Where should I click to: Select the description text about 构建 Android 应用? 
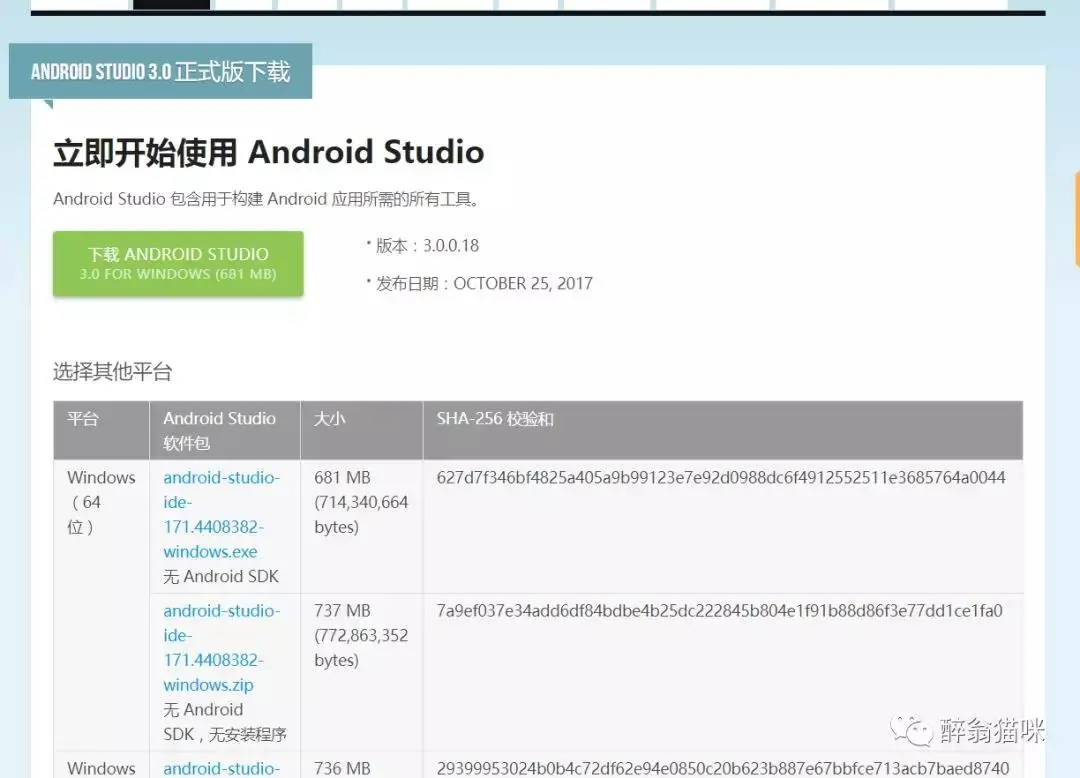point(266,199)
